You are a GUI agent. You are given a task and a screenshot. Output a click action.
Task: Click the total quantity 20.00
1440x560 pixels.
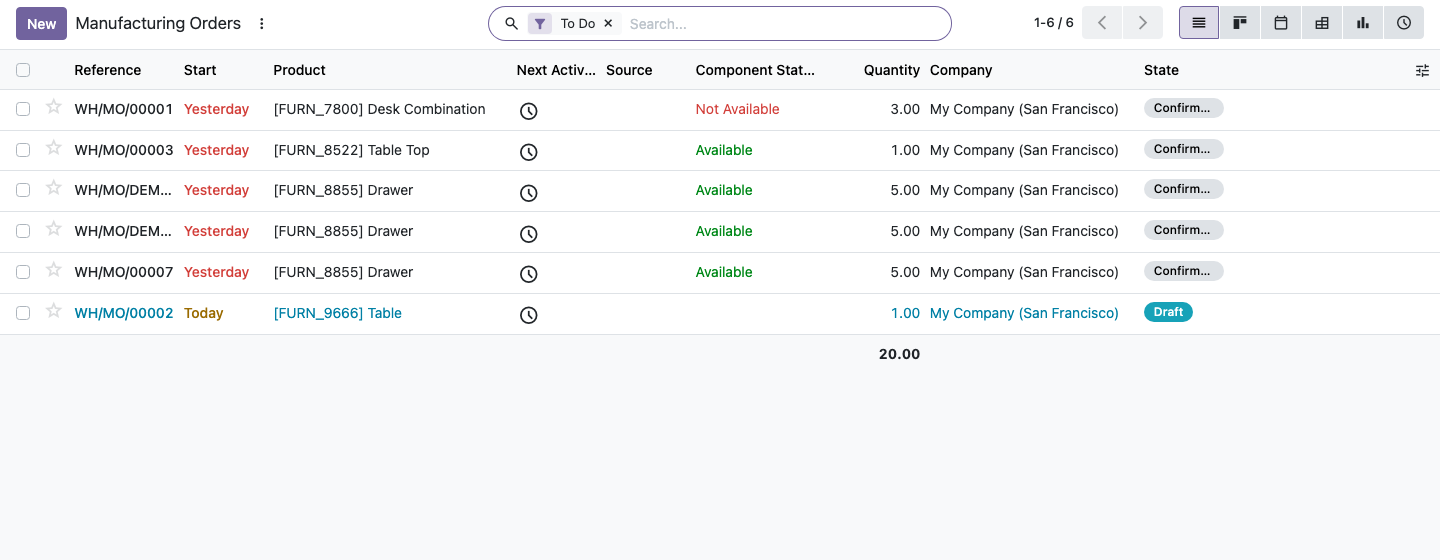click(x=899, y=354)
